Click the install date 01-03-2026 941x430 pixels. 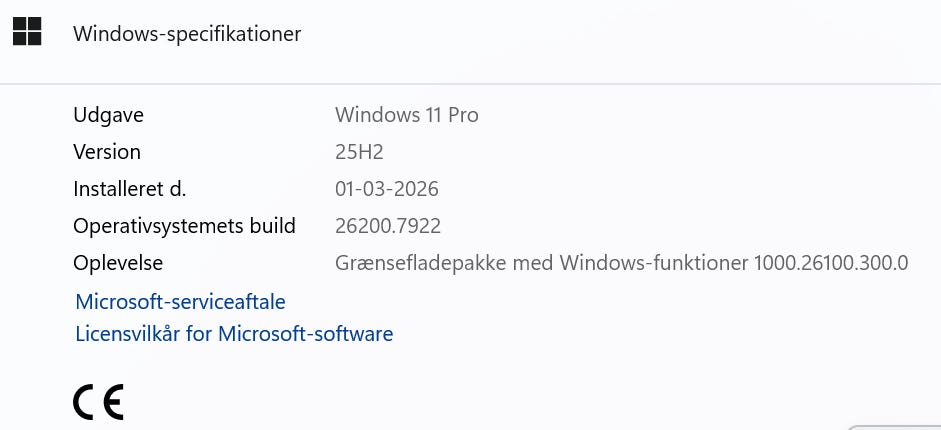(386, 189)
